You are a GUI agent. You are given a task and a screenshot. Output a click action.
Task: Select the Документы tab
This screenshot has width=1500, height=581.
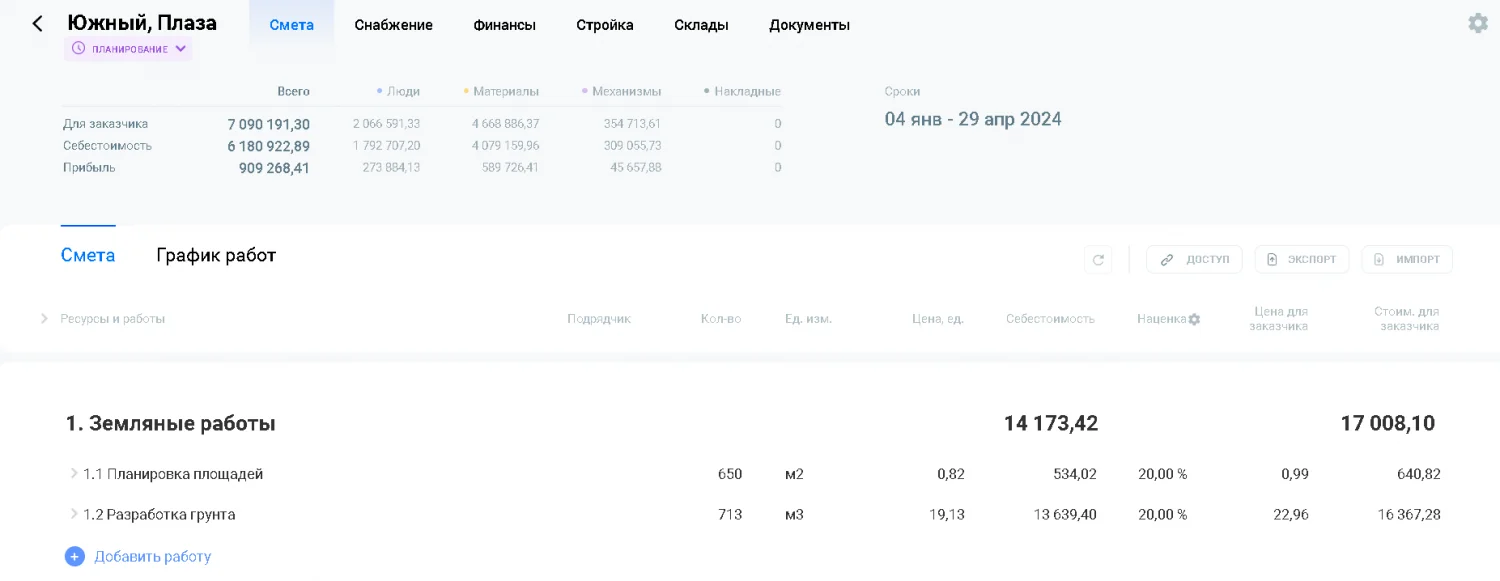click(809, 25)
